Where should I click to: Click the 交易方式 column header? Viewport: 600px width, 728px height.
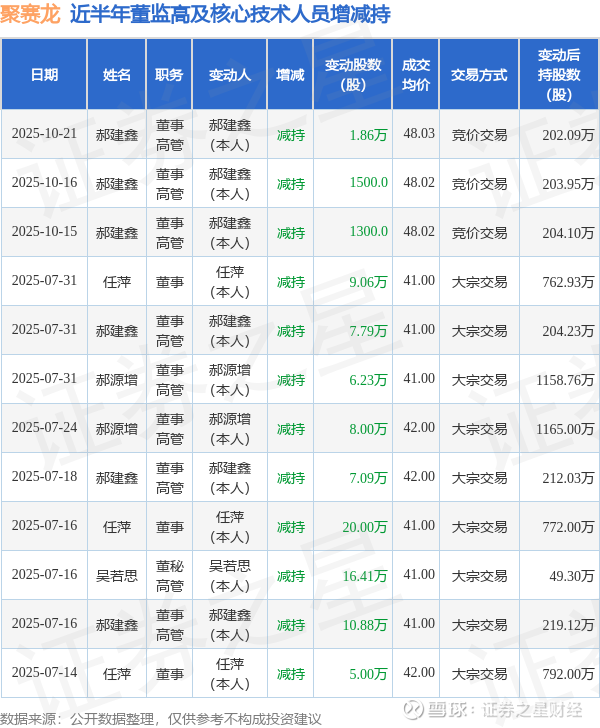click(479, 74)
